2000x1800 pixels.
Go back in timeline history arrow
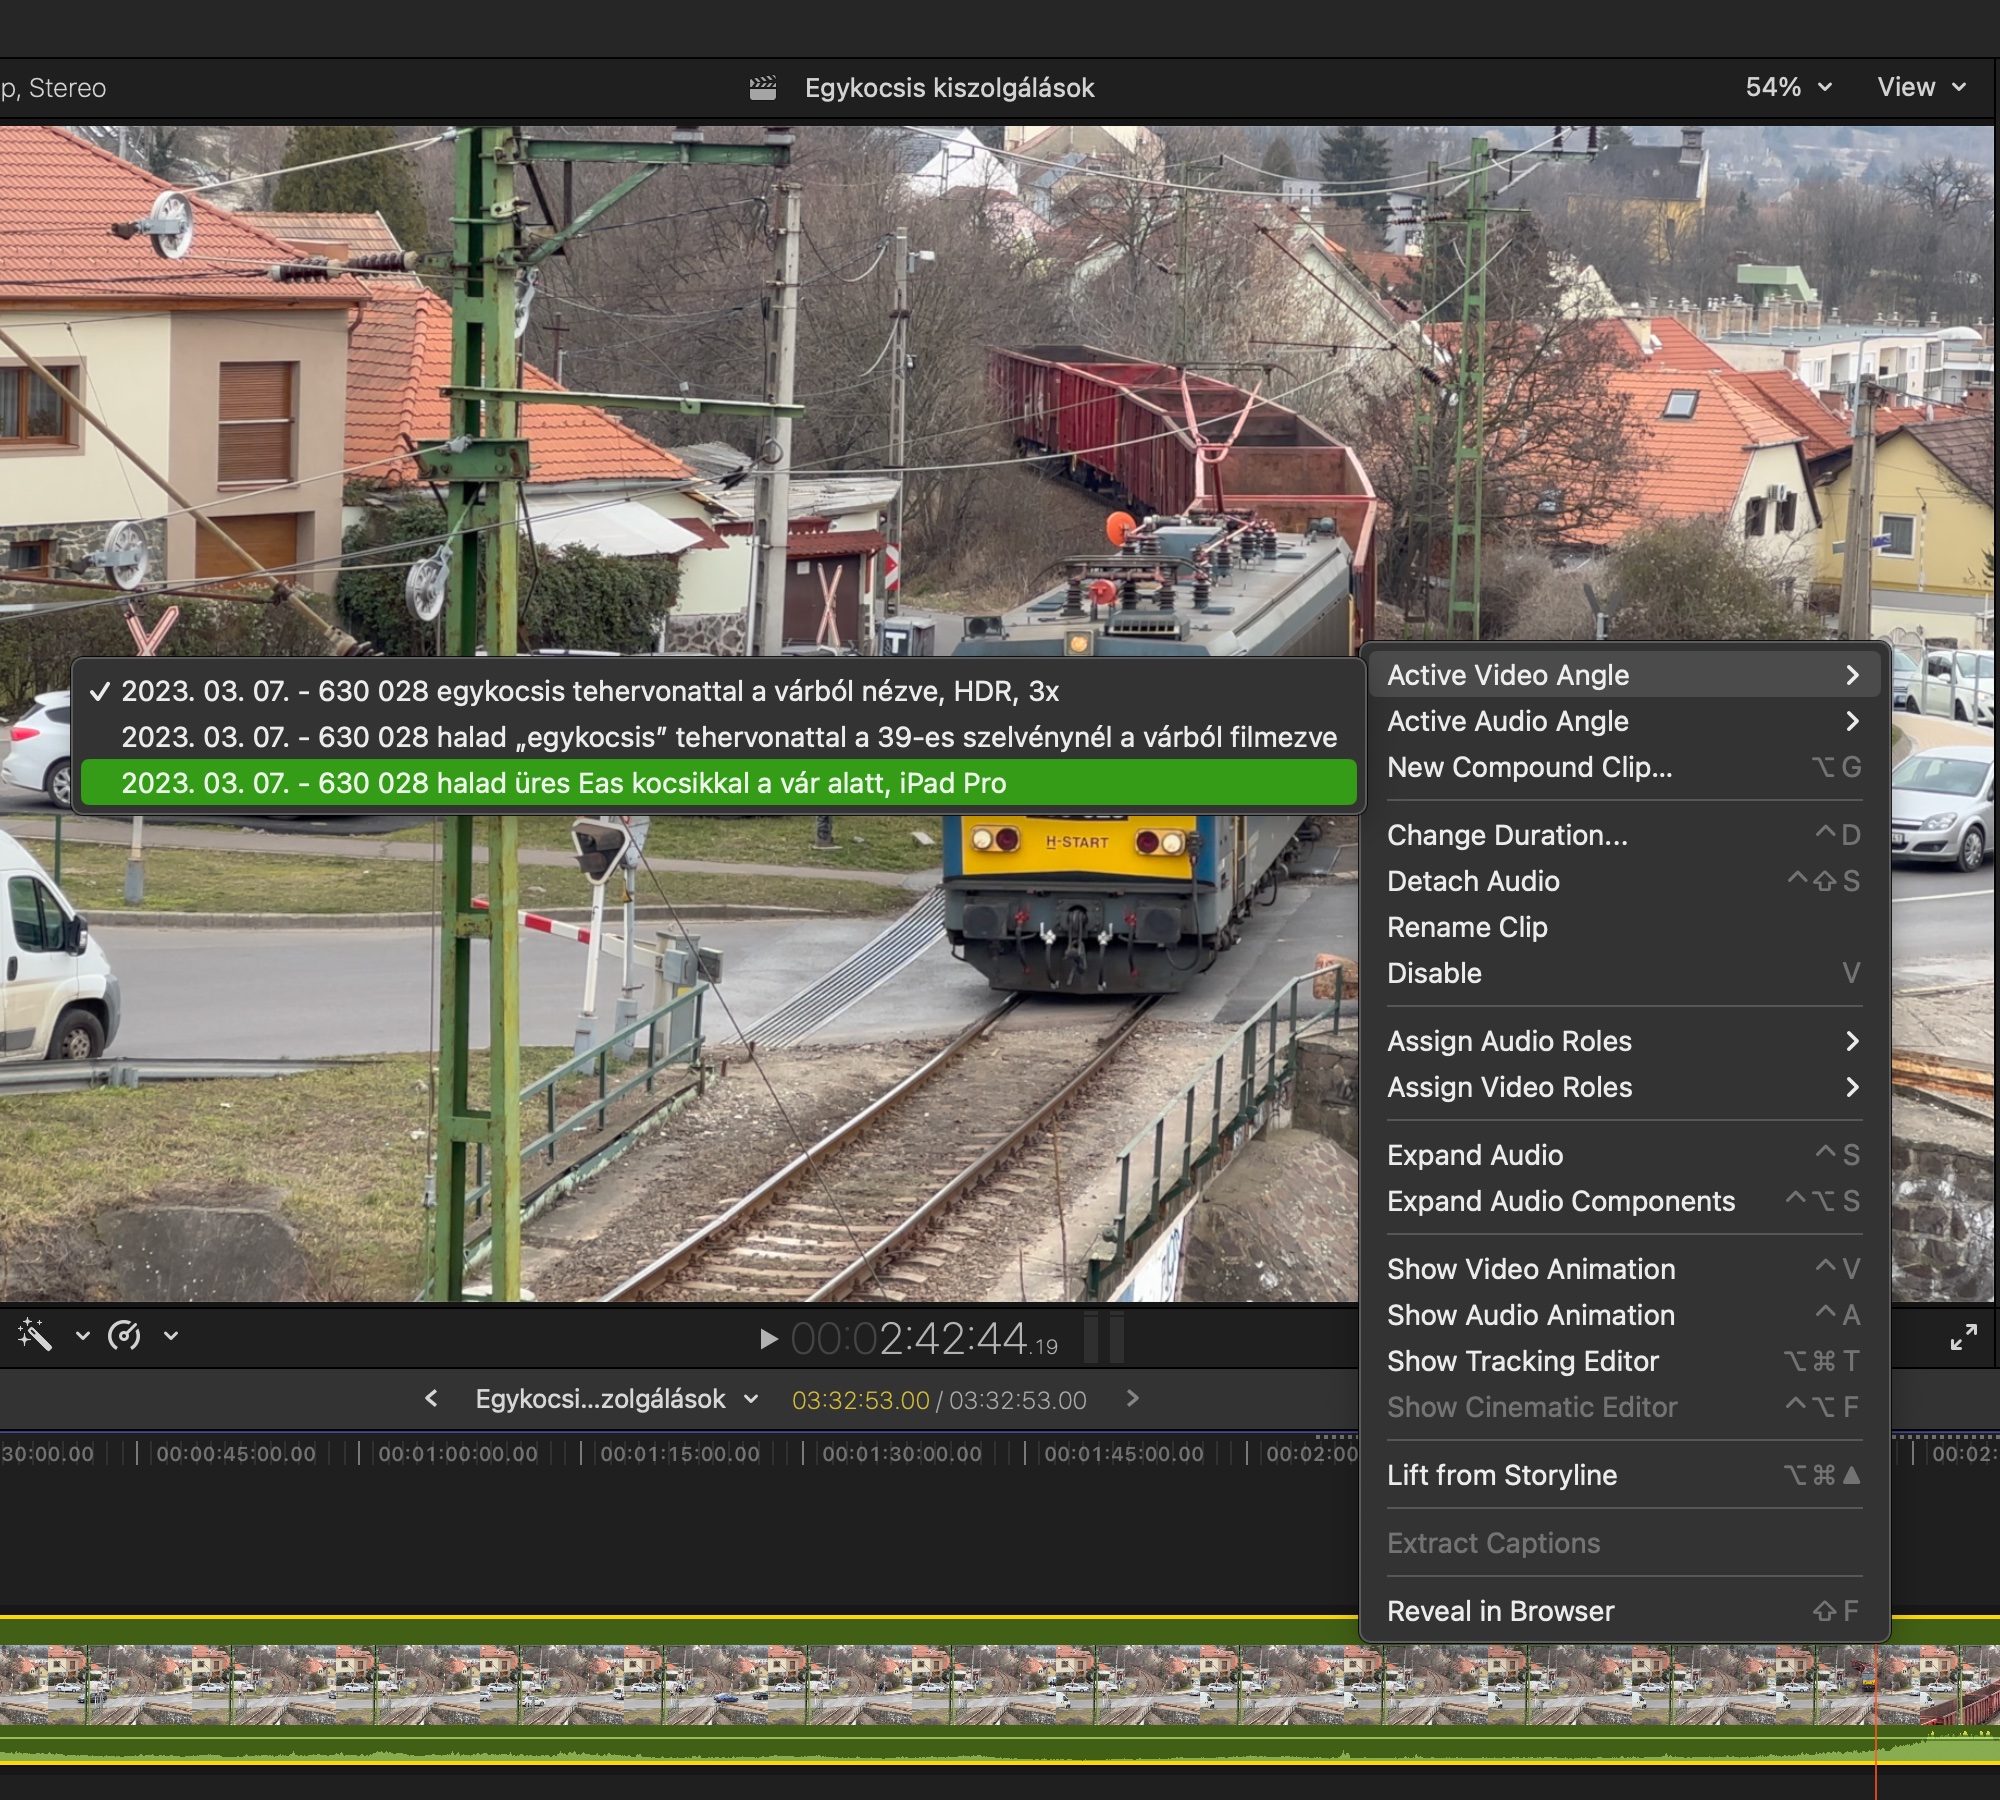click(x=431, y=1398)
